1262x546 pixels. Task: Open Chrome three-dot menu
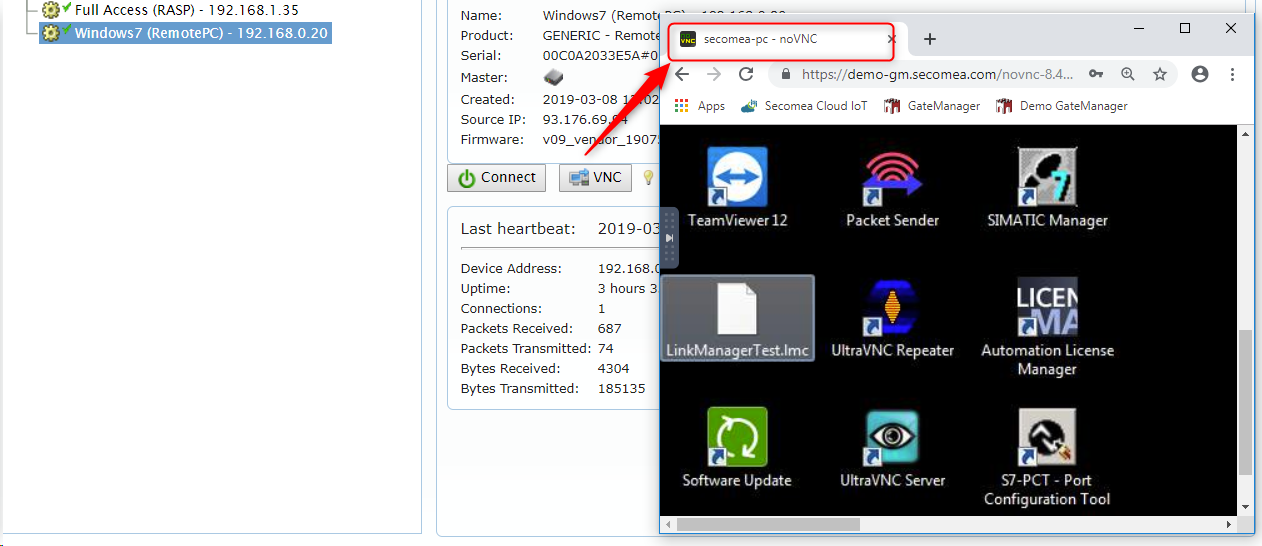pyautogui.click(x=1232, y=74)
